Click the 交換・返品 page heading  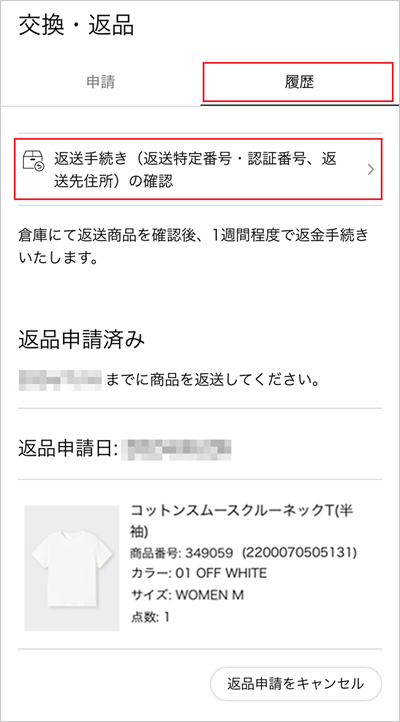click(76, 25)
